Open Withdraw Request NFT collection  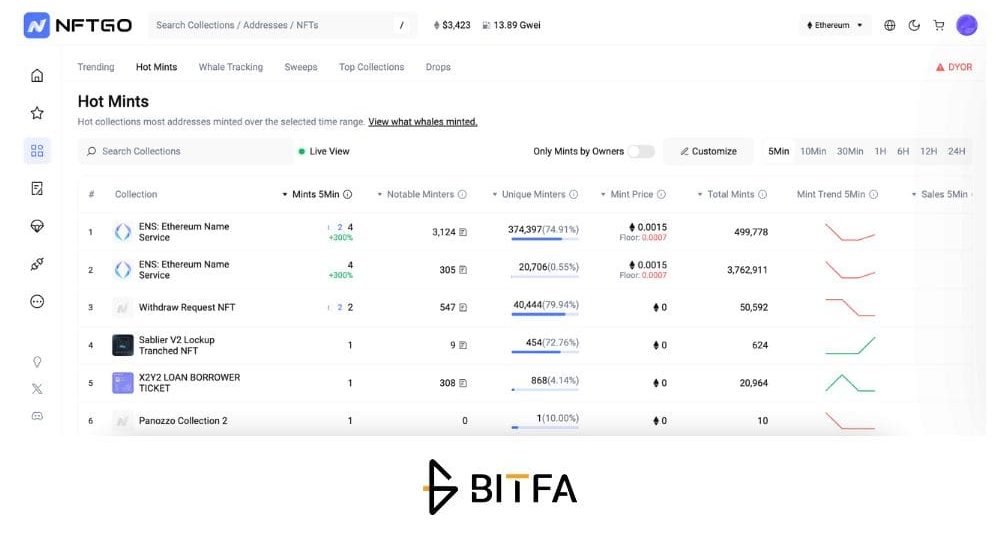(x=187, y=307)
